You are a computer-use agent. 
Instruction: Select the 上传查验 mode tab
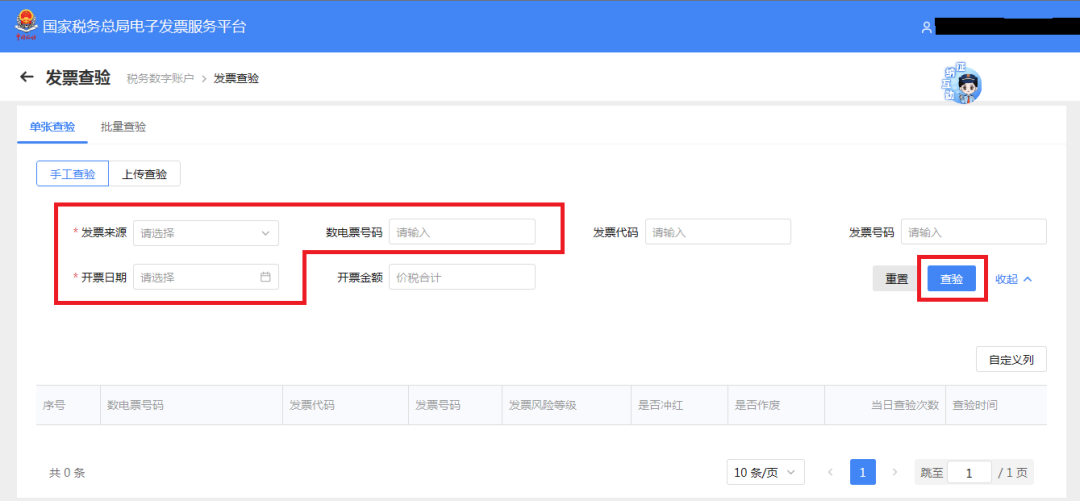(145, 174)
